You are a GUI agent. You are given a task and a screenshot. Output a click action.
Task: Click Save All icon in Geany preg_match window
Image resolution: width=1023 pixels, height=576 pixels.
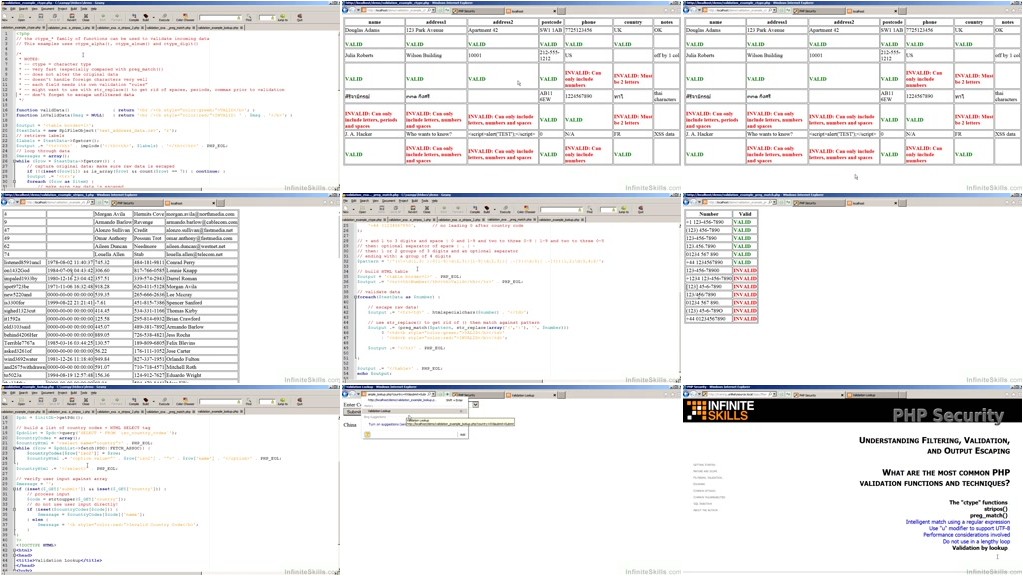(395, 209)
